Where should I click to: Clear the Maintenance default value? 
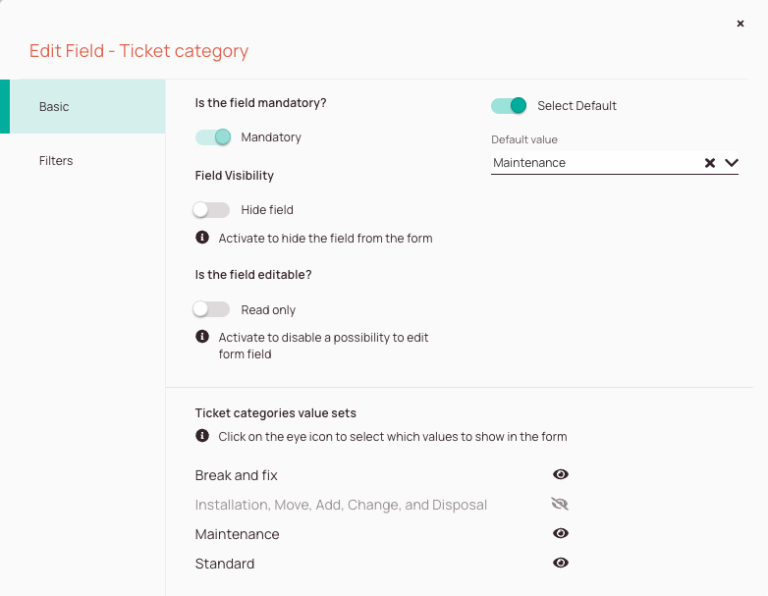click(x=710, y=163)
